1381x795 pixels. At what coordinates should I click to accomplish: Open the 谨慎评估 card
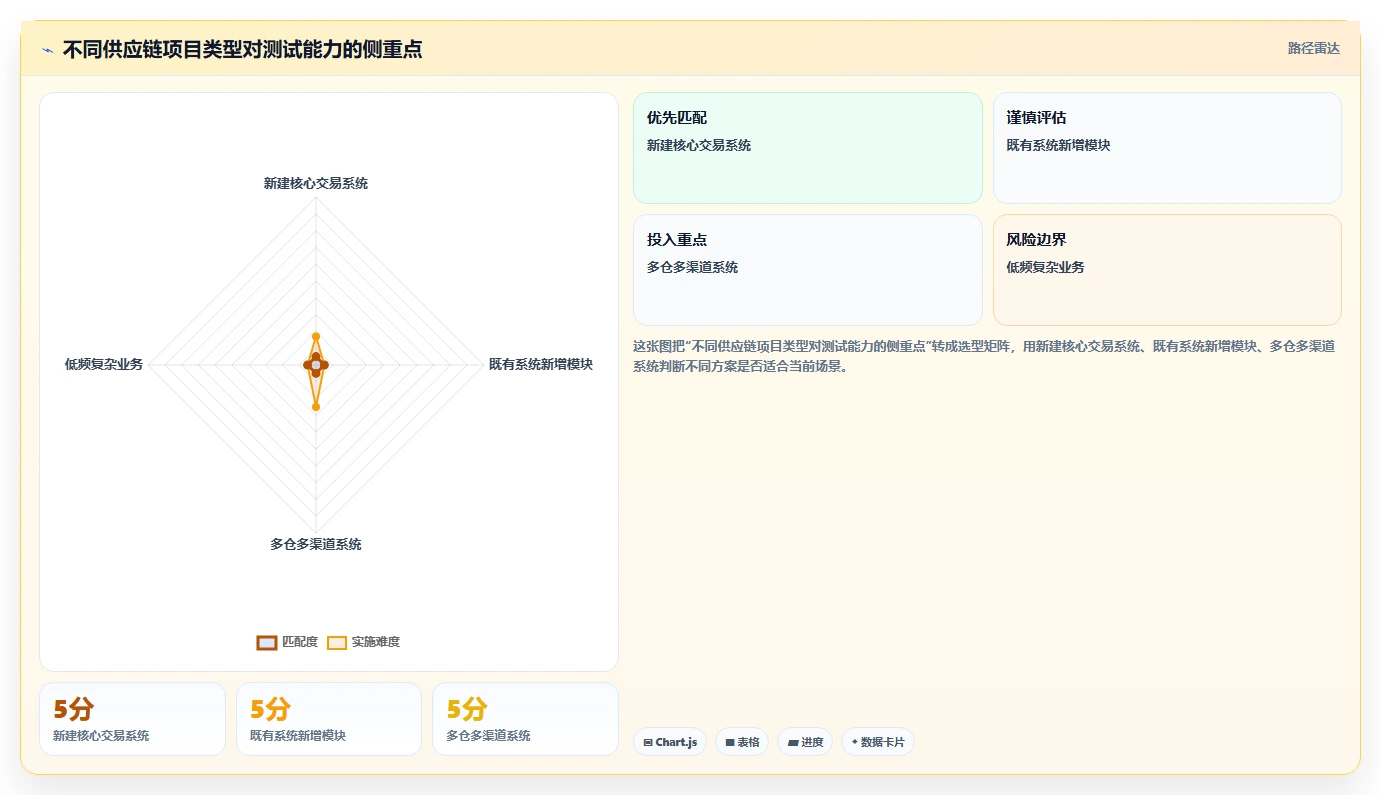(x=1167, y=148)
